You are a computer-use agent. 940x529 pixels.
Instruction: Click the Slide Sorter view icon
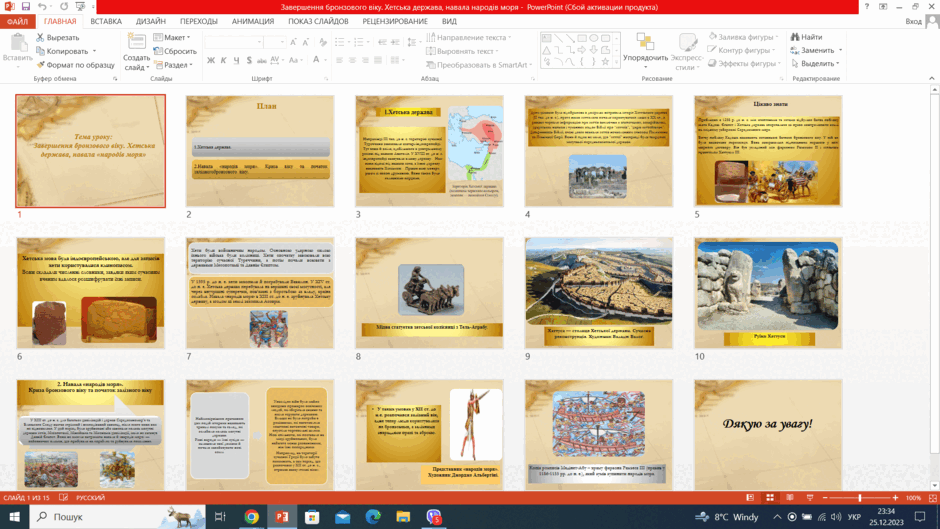point(770,498)
